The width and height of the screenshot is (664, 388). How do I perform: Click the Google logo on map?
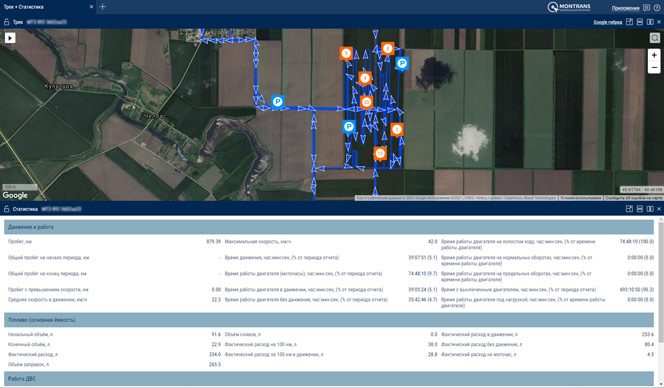[x=15, y=195]
